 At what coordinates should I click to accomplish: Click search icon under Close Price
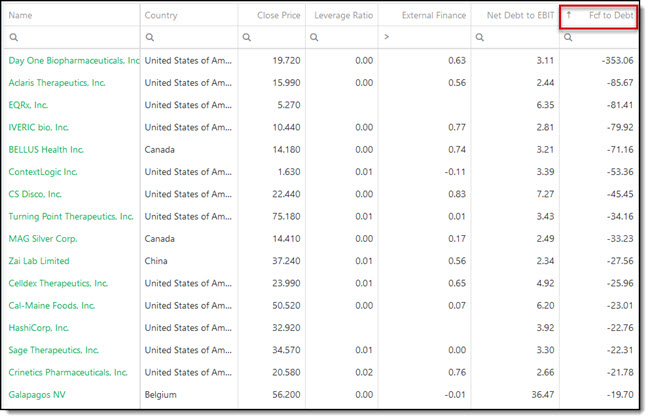tap(247, 37)
